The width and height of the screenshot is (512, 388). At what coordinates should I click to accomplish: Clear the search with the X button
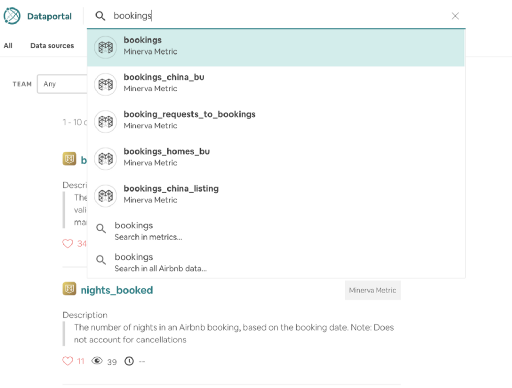455,16
